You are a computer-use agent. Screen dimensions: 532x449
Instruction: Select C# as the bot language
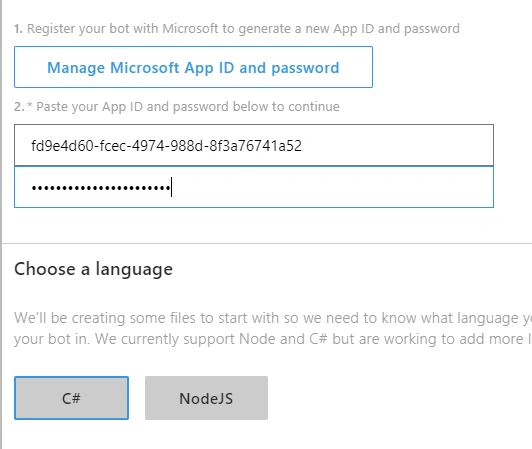(x=71, y=398)
